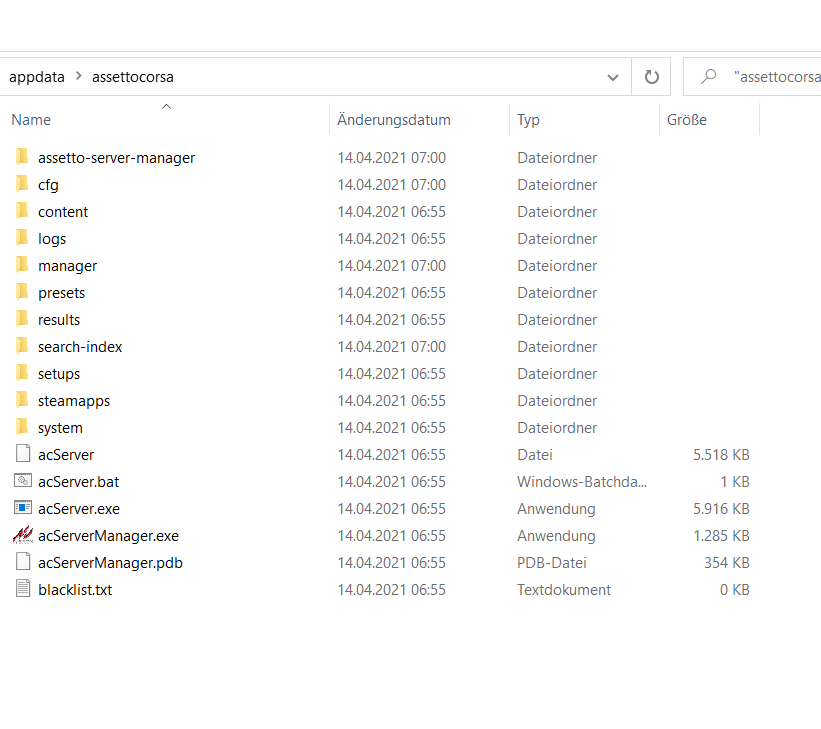The width and height of the screenshot is (821, 729).
Task: Select the file name acServer.exe
Action: click(x=79, y=509)
